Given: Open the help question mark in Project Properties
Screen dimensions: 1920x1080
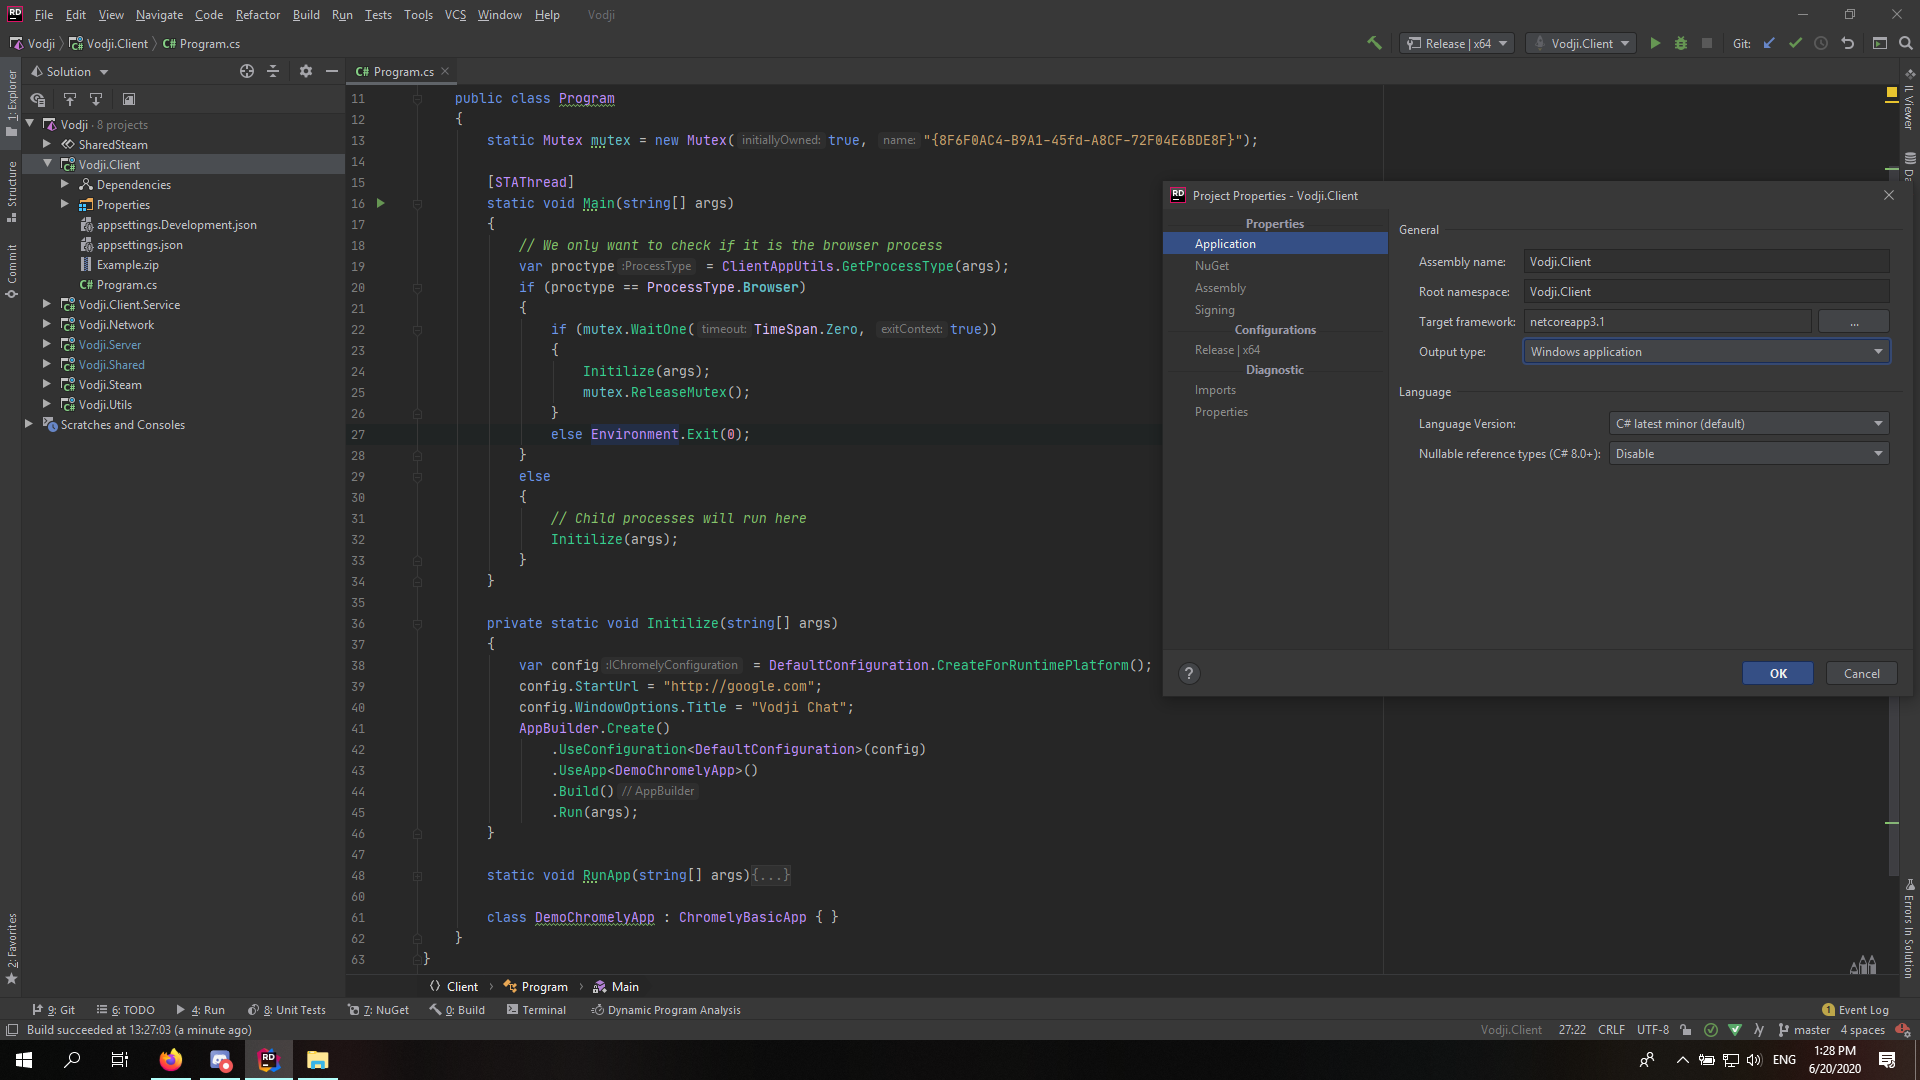Looking at the screenshot, I should tap(1188, 673).
